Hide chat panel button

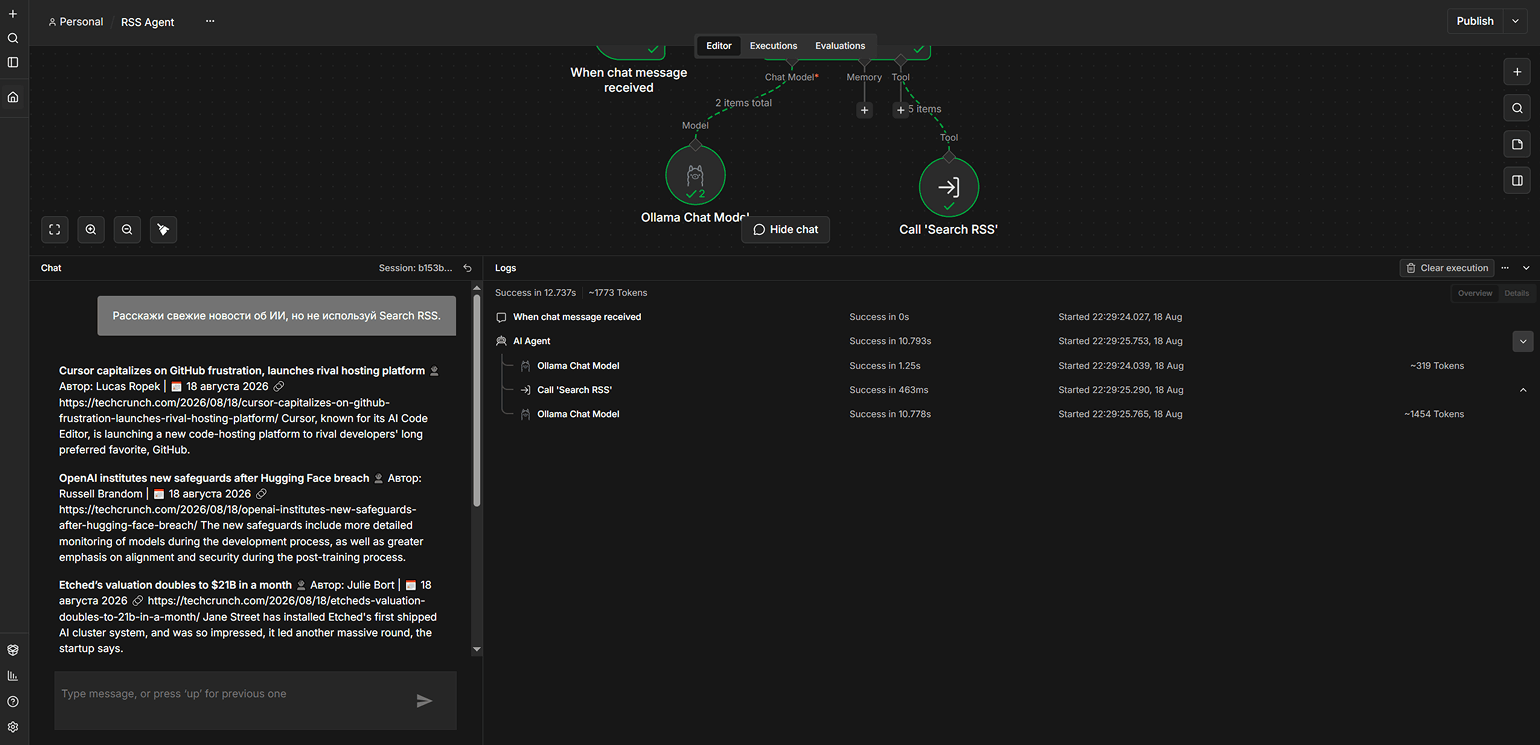pyautogui.click(x=785, y=230)
